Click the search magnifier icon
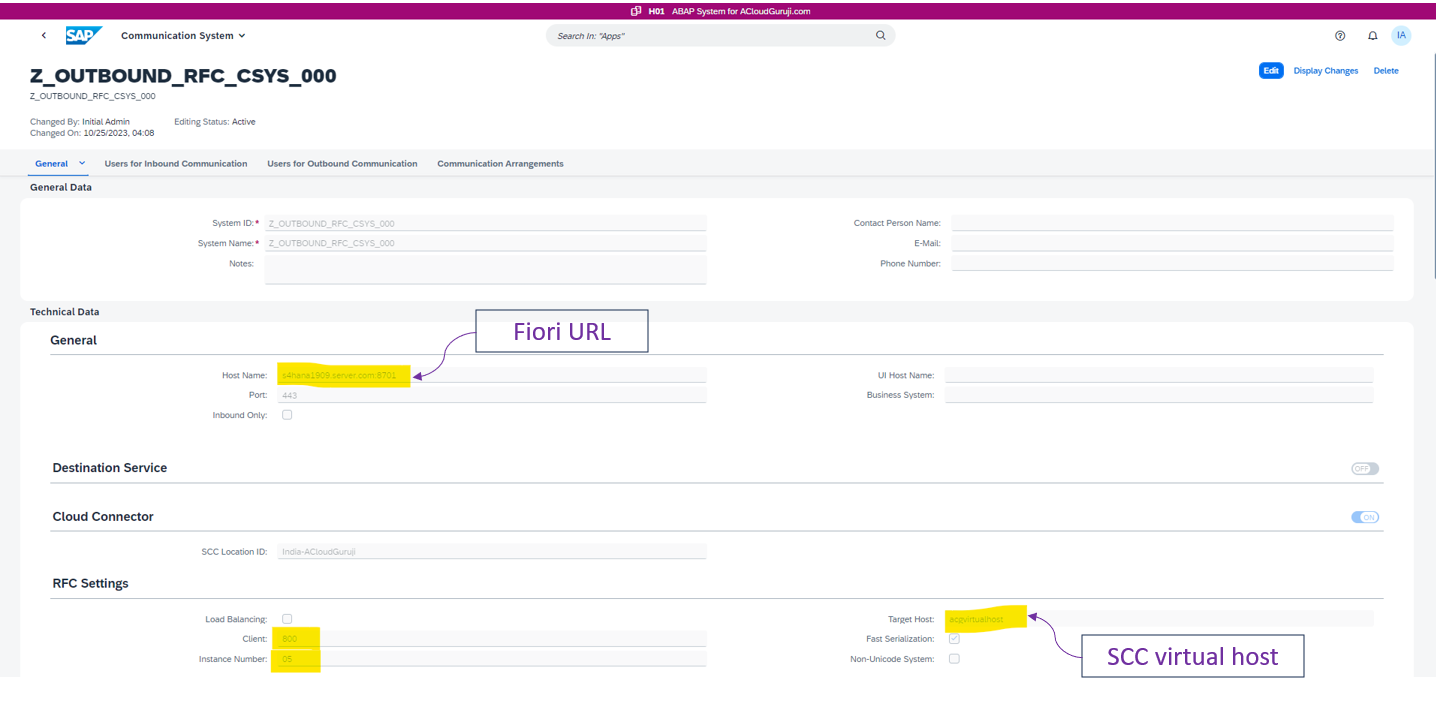1436x718 pixels. coord(880,36)
